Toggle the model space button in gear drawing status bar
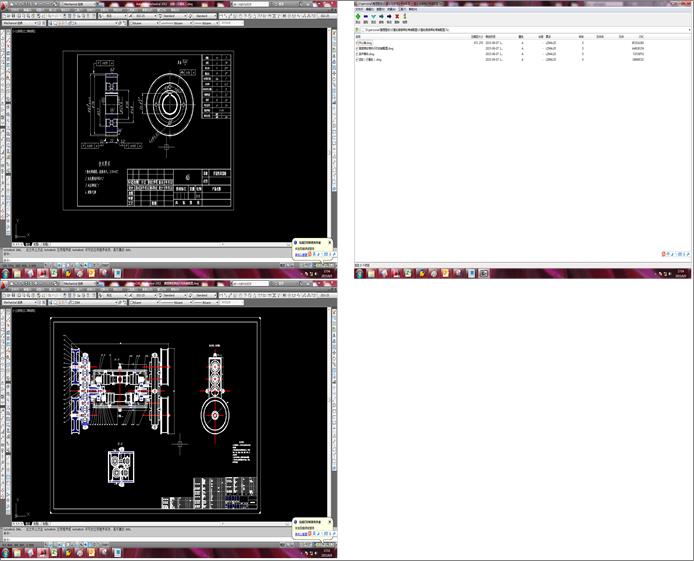 click(x=283, y=265)
